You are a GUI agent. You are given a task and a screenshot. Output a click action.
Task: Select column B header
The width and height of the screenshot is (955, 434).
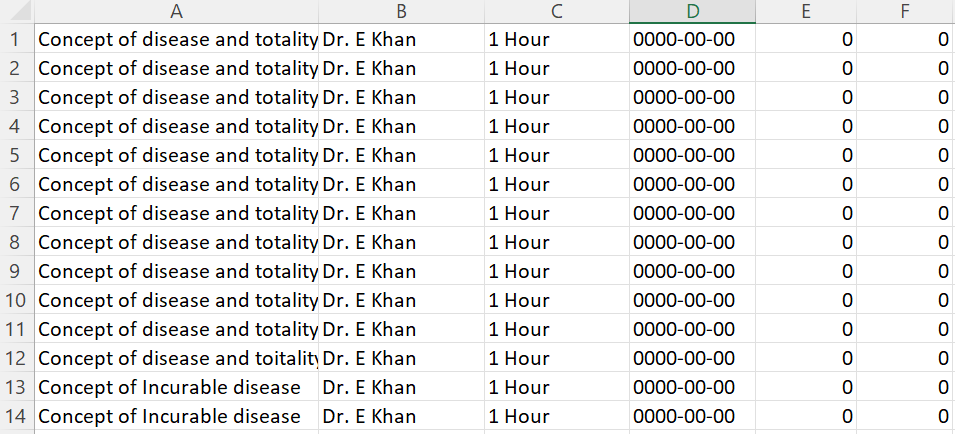point(401,11)
